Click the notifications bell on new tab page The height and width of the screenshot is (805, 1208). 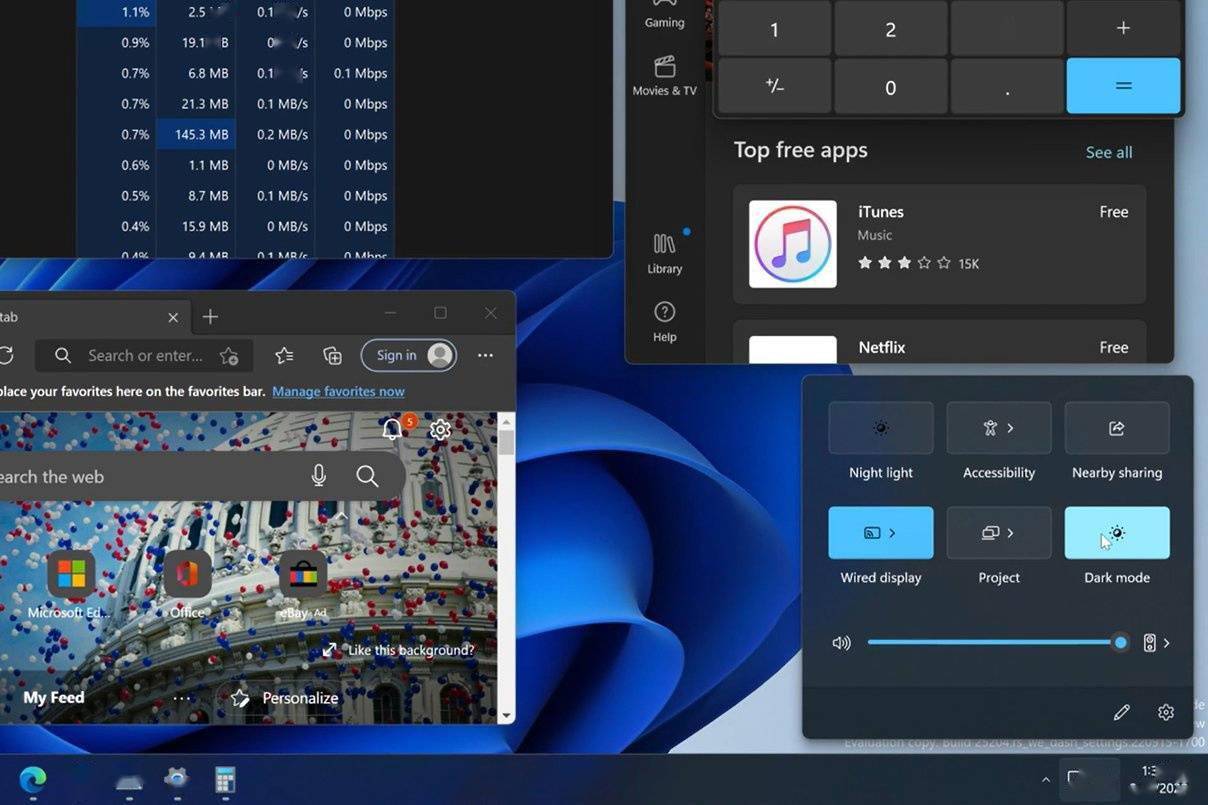tap(393, 430)
